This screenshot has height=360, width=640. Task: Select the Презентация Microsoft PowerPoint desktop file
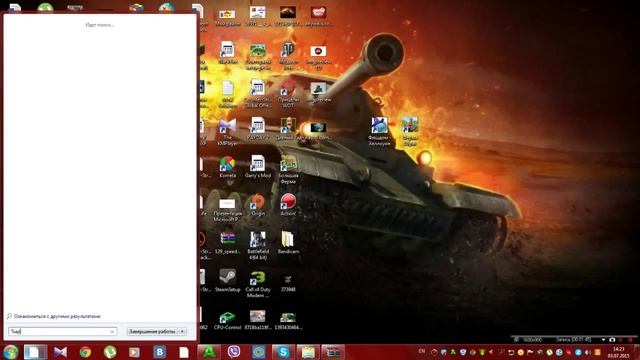click(x=227, y=210)
